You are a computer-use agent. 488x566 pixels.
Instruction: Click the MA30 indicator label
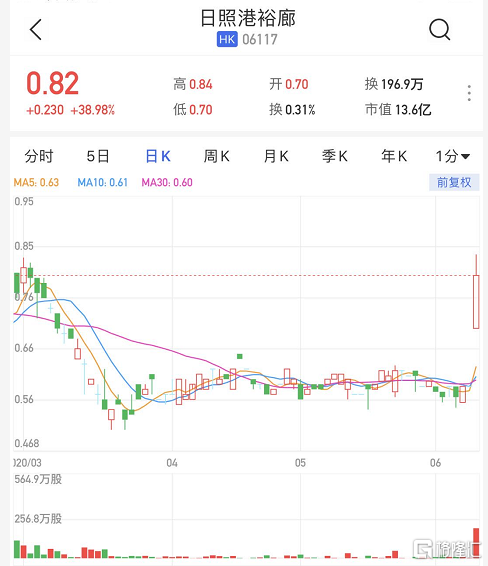167,182
